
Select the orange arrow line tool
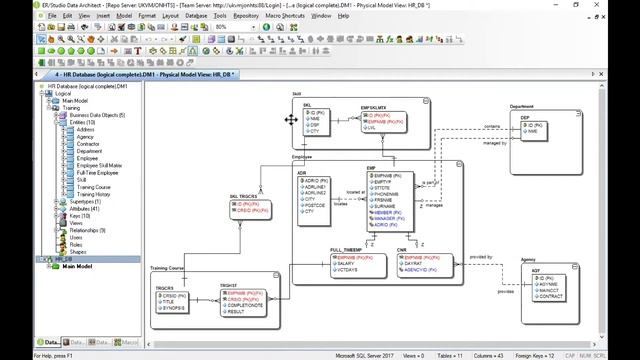click(114, 51)
